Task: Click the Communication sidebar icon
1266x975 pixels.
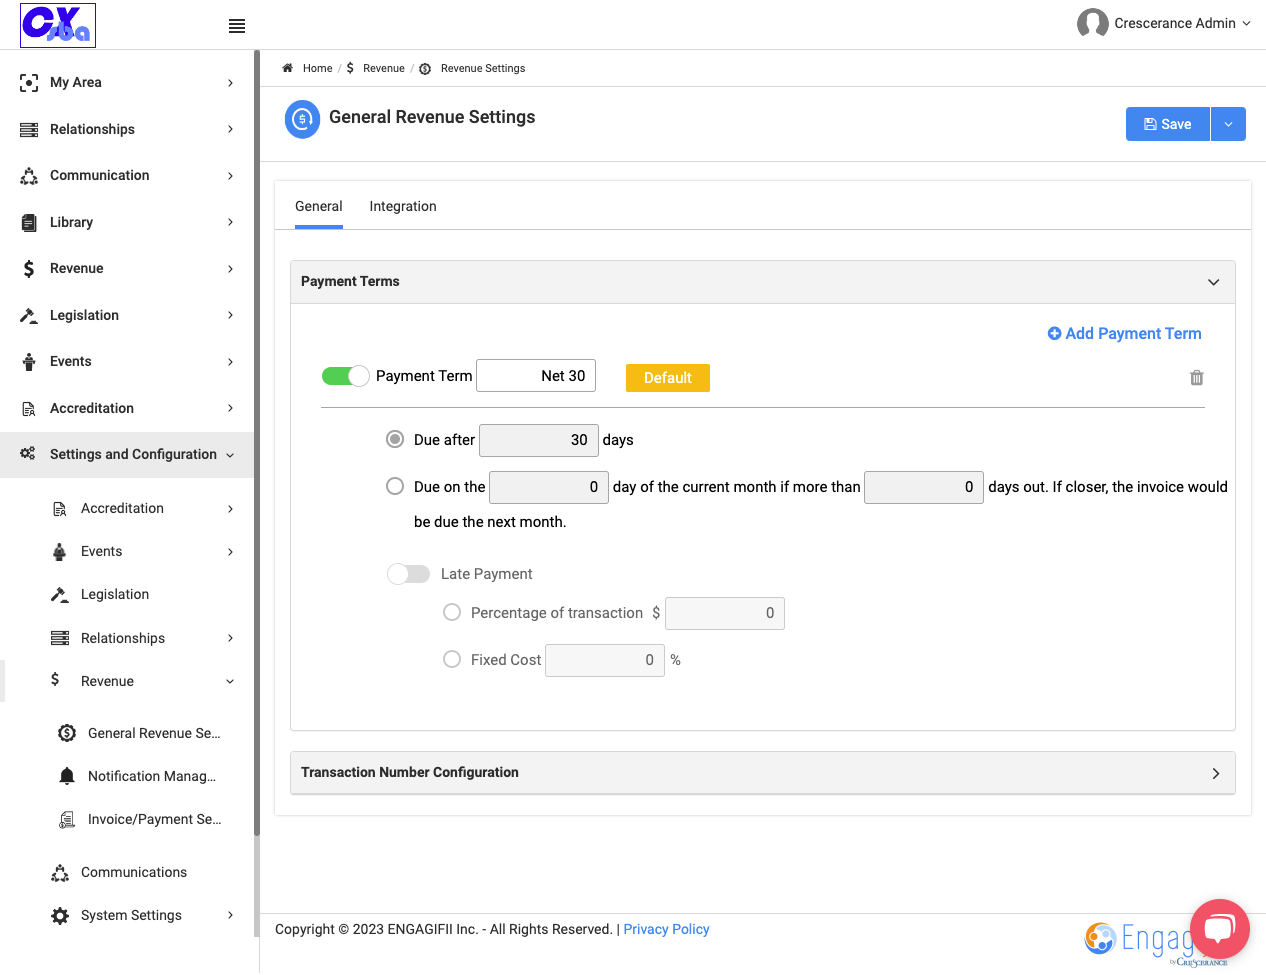Action: click(29, 176)
